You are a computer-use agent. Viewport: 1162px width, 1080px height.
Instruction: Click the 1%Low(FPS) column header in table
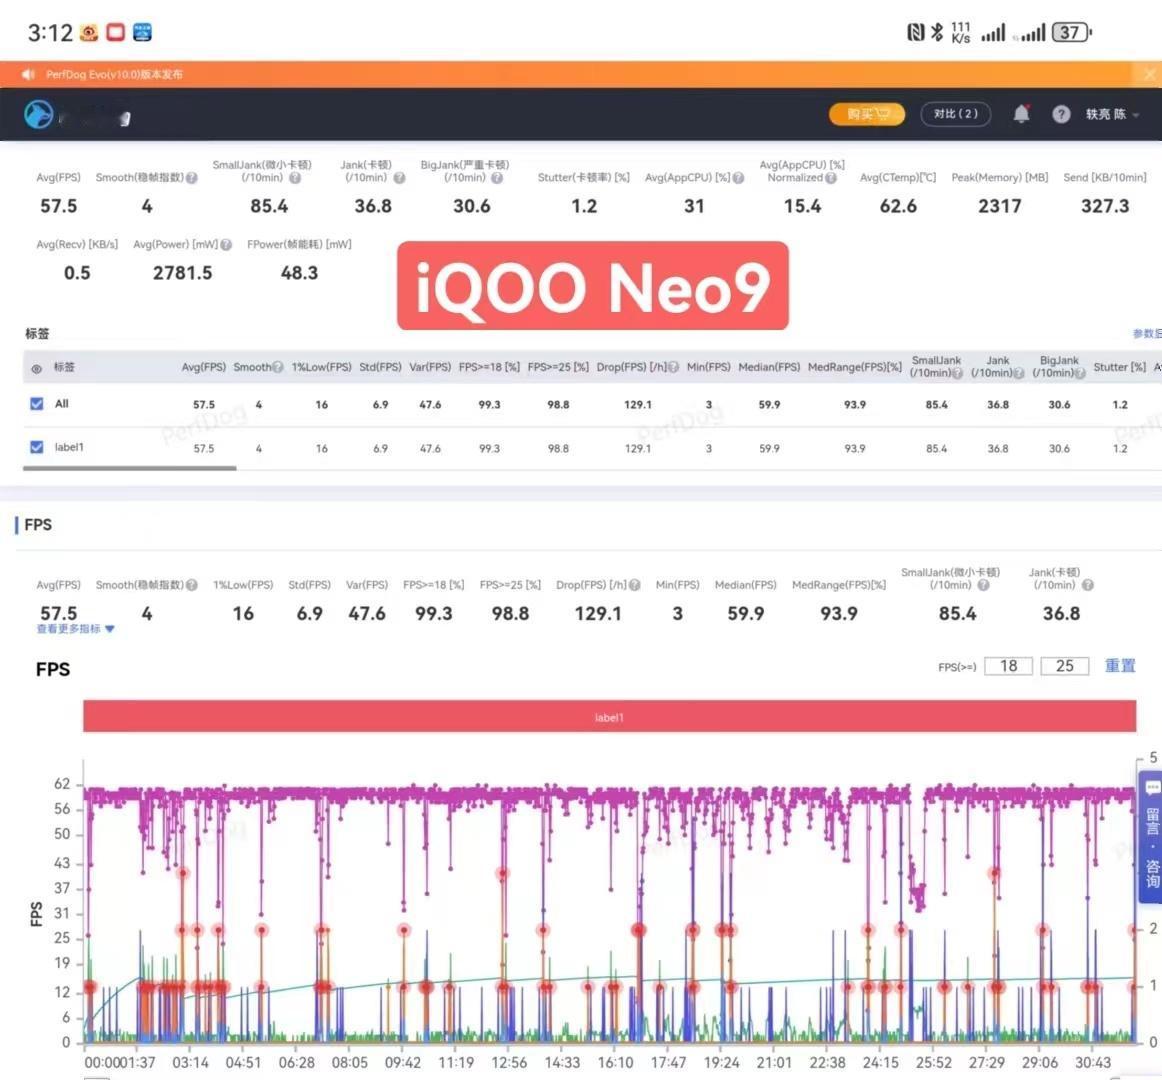click(x=322, y=367)
